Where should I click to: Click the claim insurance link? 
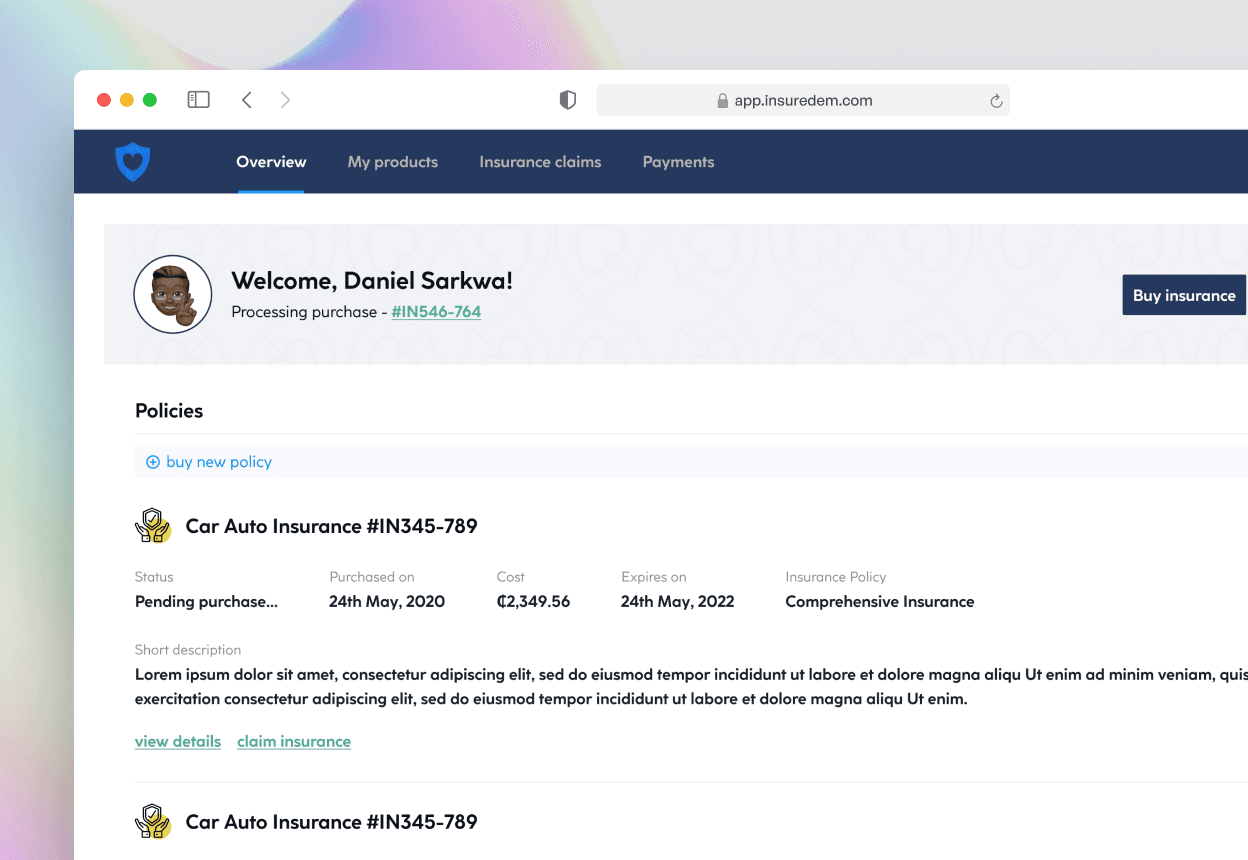click(294, 741)
